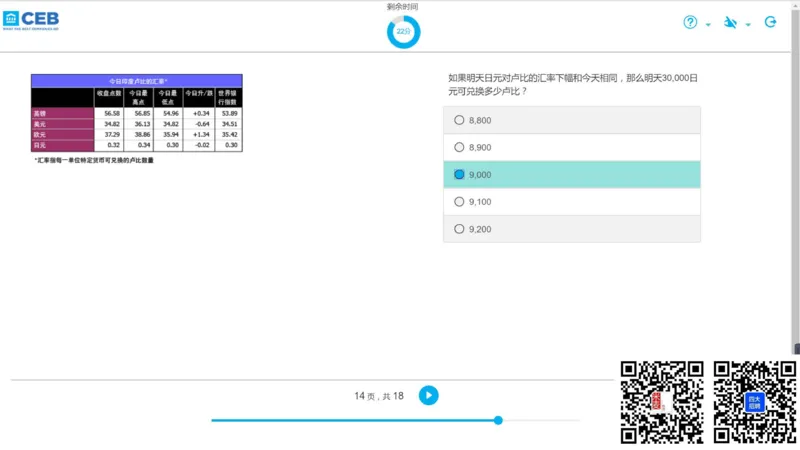Choose the 9,200 answer option

572,229
